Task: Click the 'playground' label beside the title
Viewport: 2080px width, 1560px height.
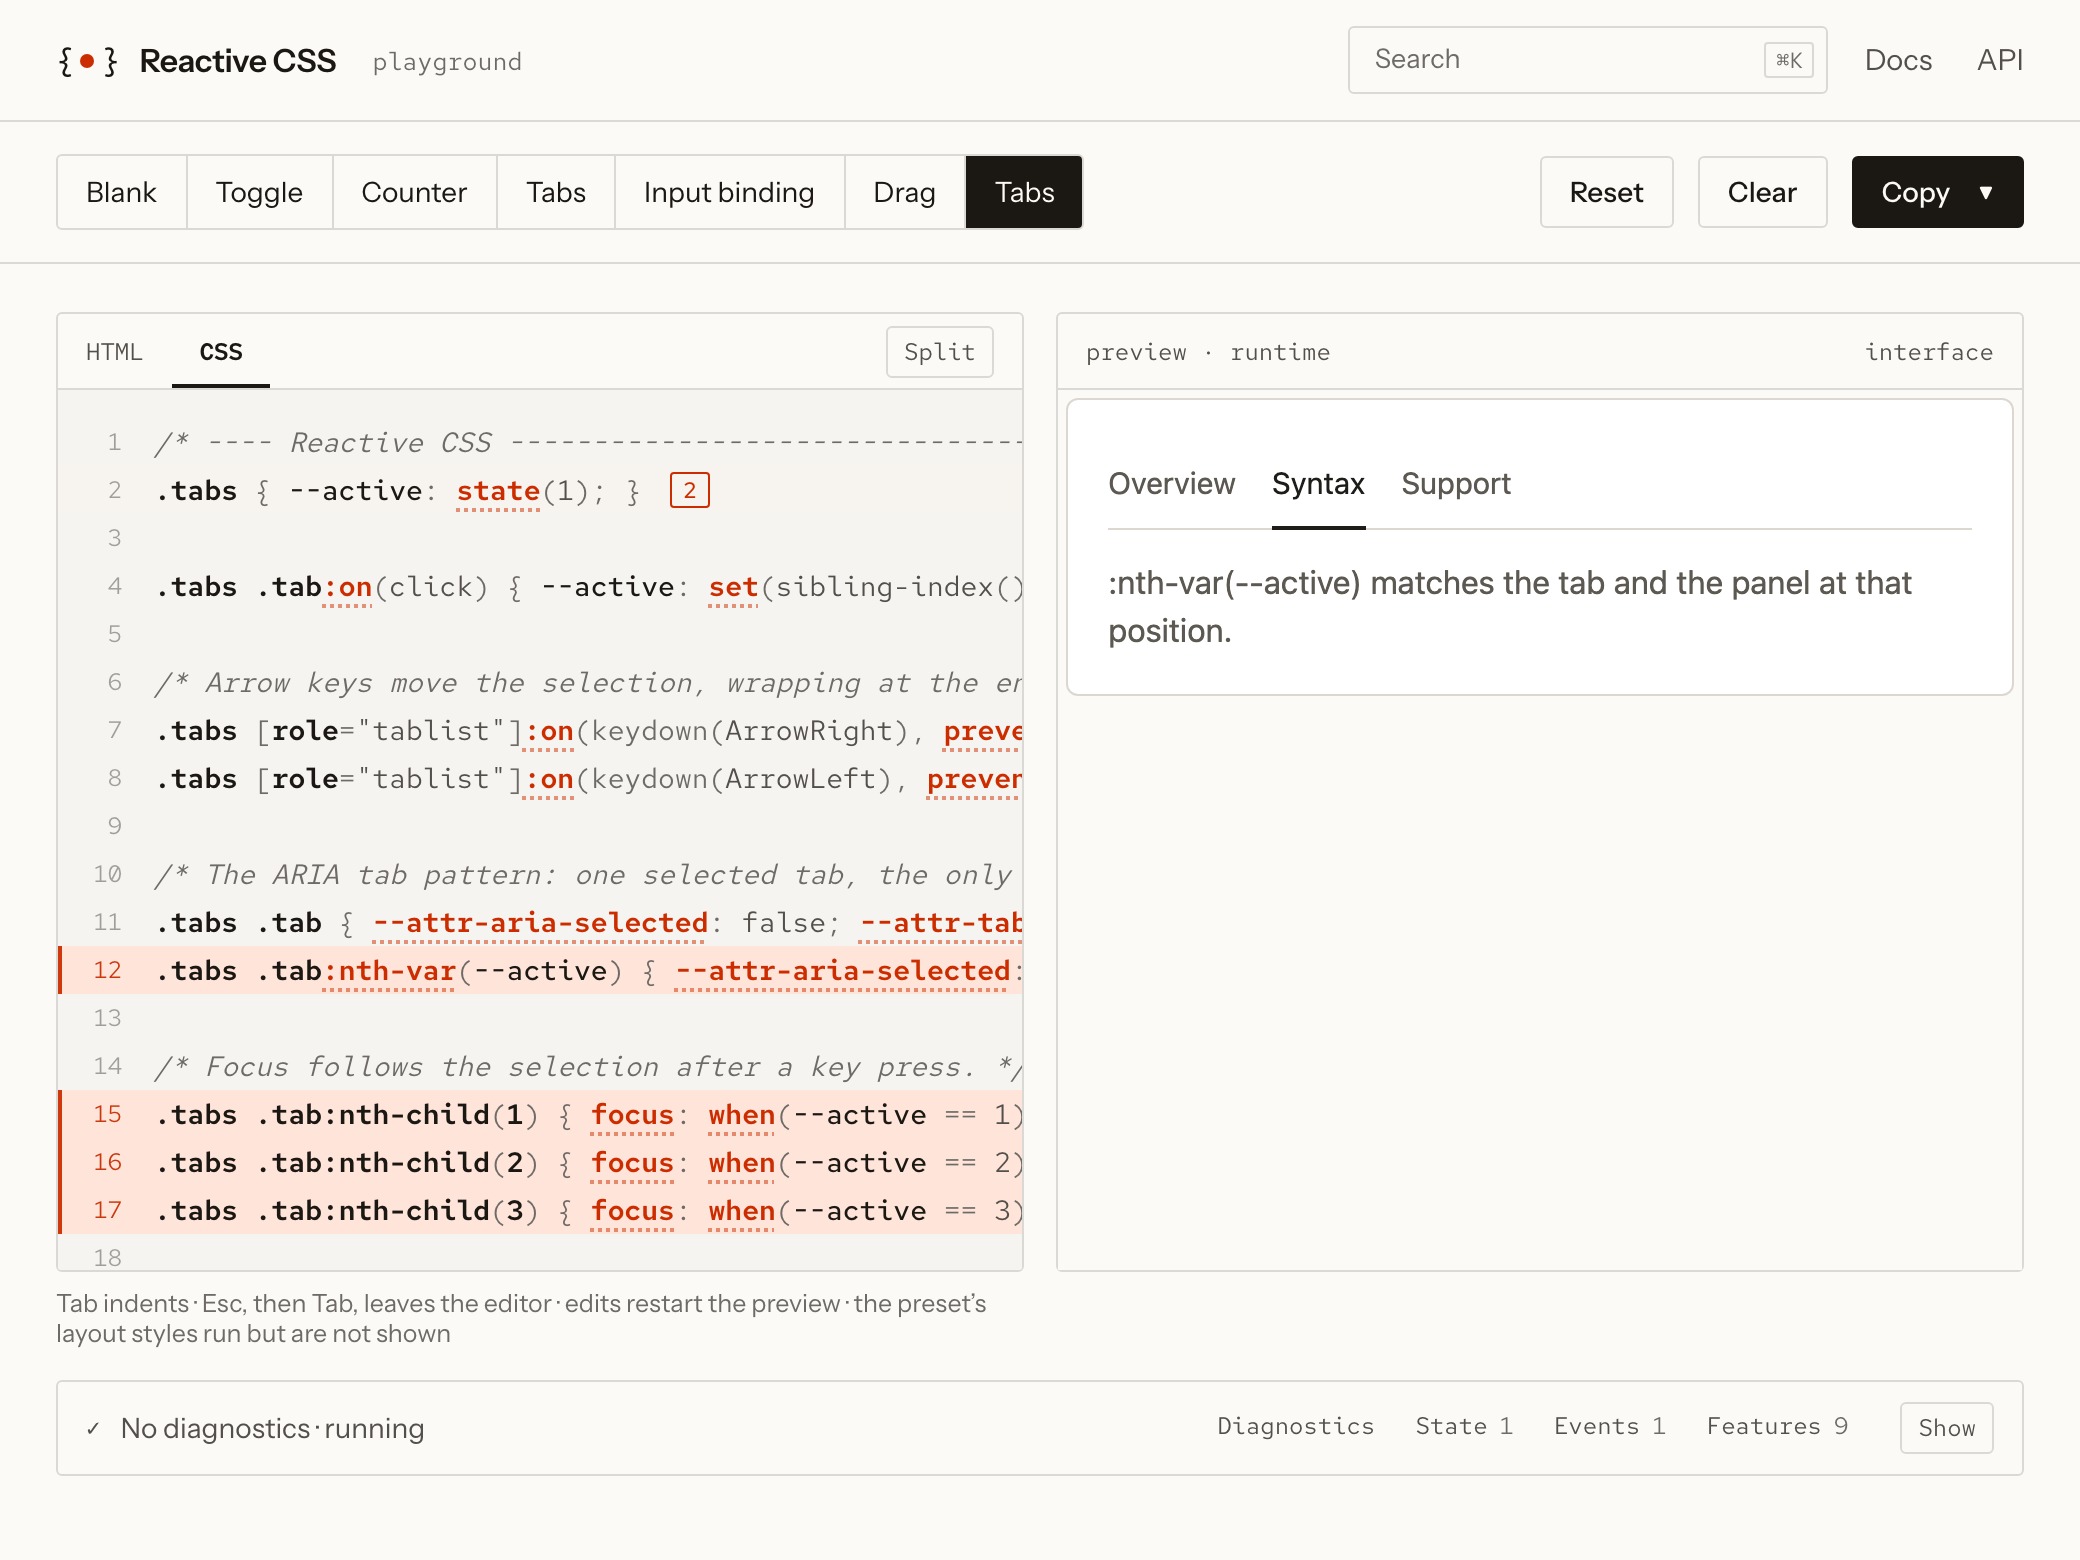Action: pyautogui.click(x=447, y=62)
